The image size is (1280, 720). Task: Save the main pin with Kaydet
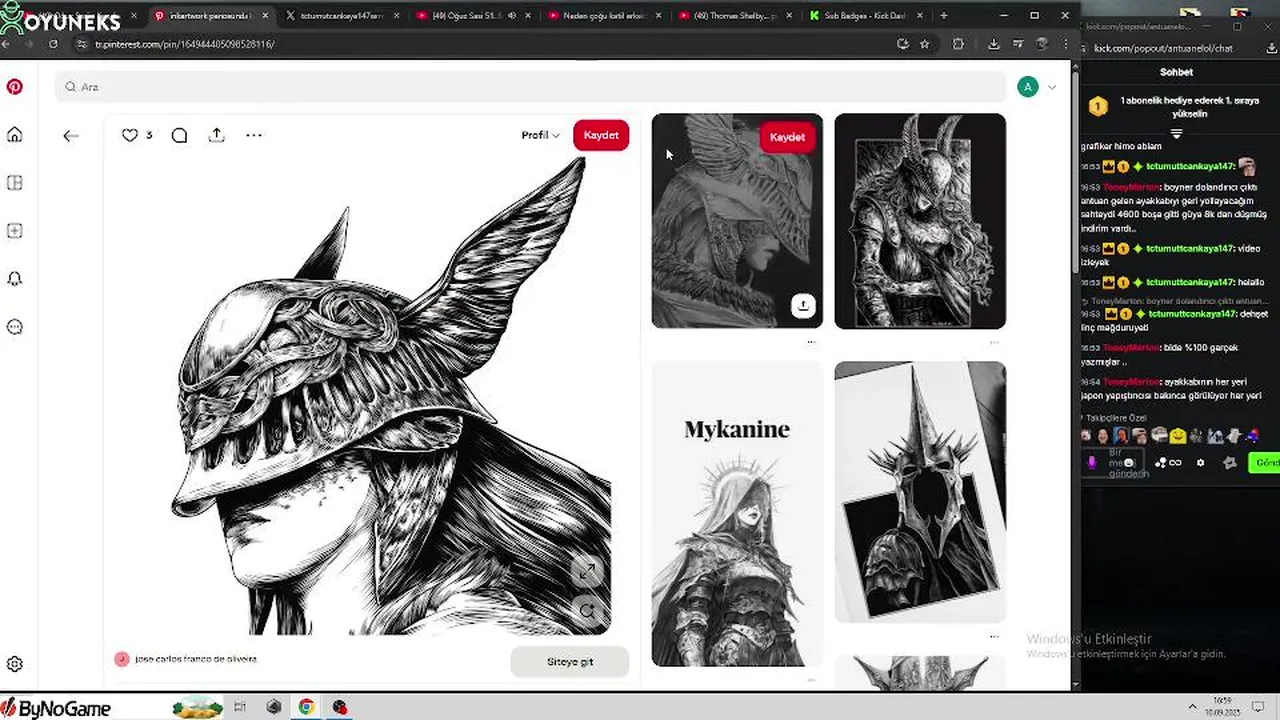(601, 136)
